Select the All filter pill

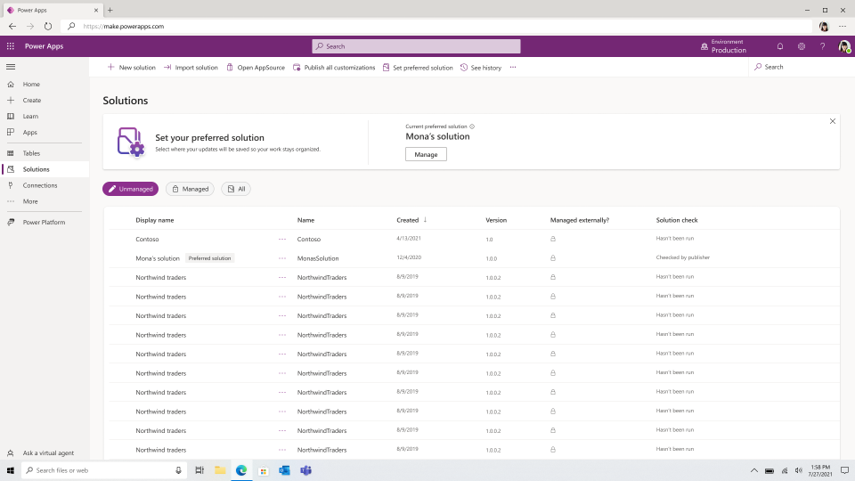(x=236, y=189)
